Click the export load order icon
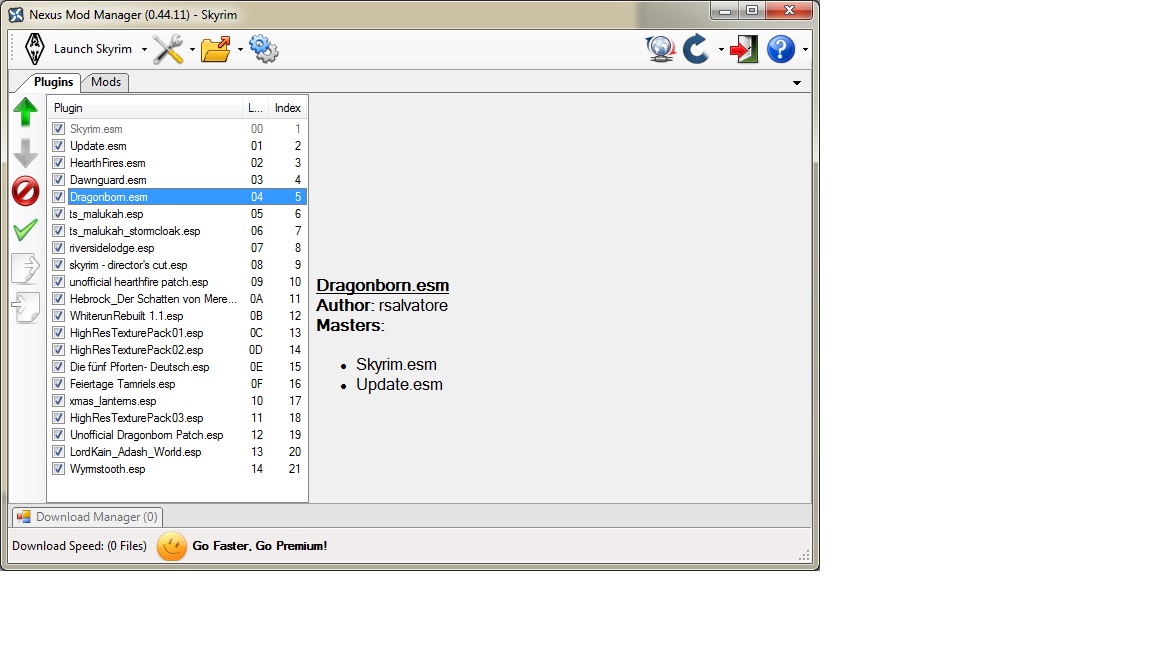The height and width of the screenshot is (648, 1152). [x=26, y=268]
